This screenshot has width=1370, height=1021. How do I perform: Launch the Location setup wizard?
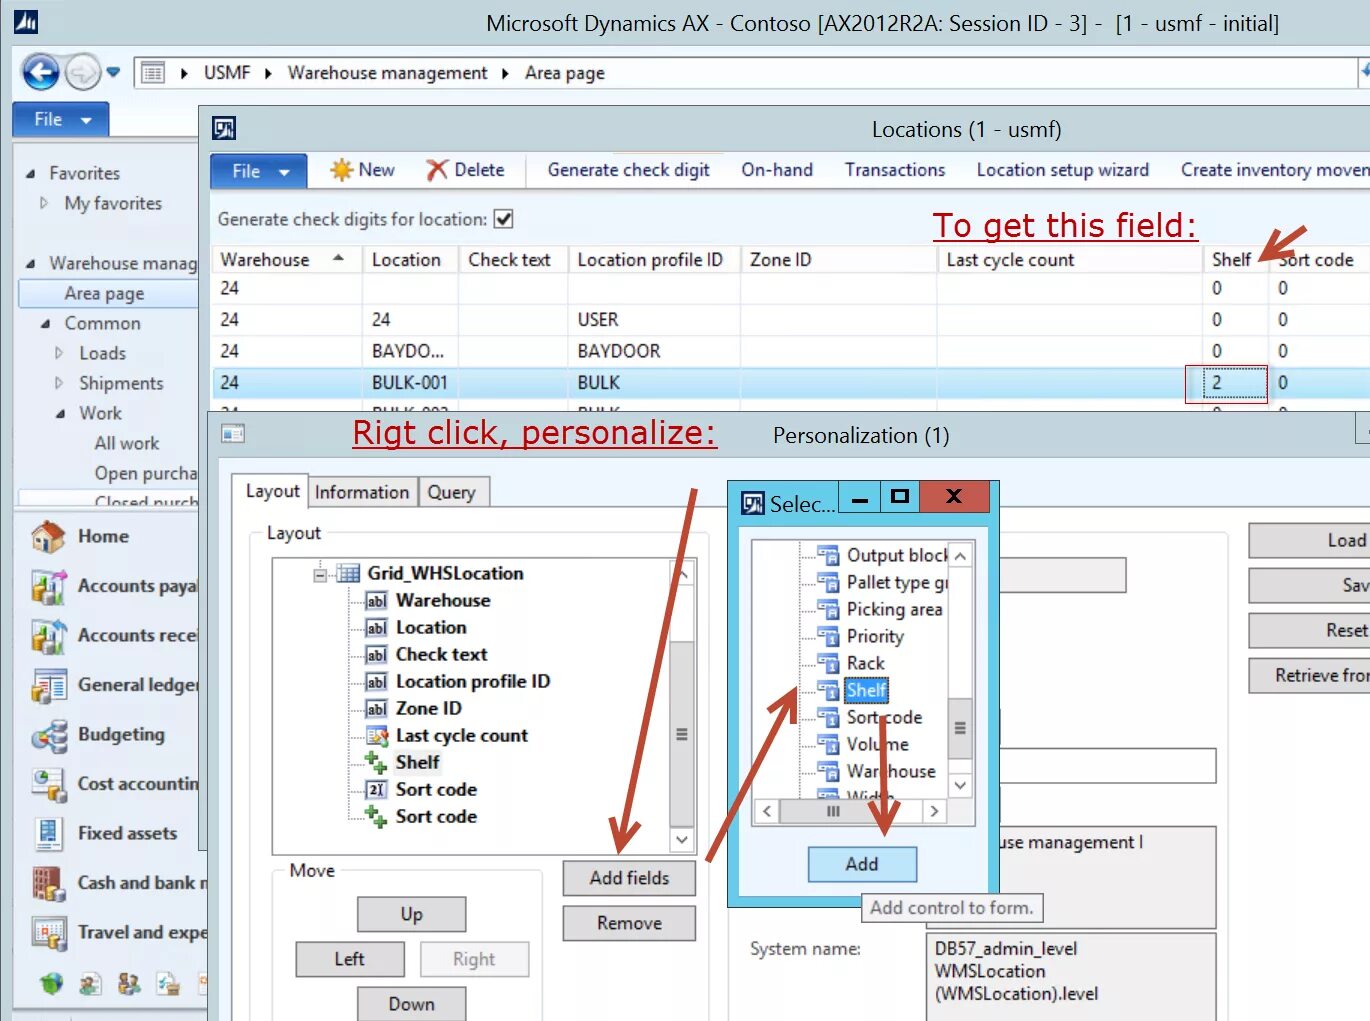pyautogui.click(x=1062, y=170)
